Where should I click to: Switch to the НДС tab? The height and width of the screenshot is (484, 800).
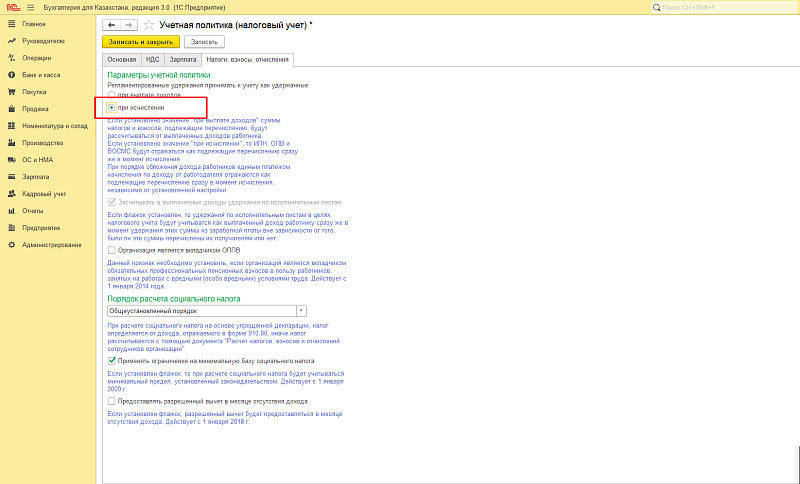[152, 60]
